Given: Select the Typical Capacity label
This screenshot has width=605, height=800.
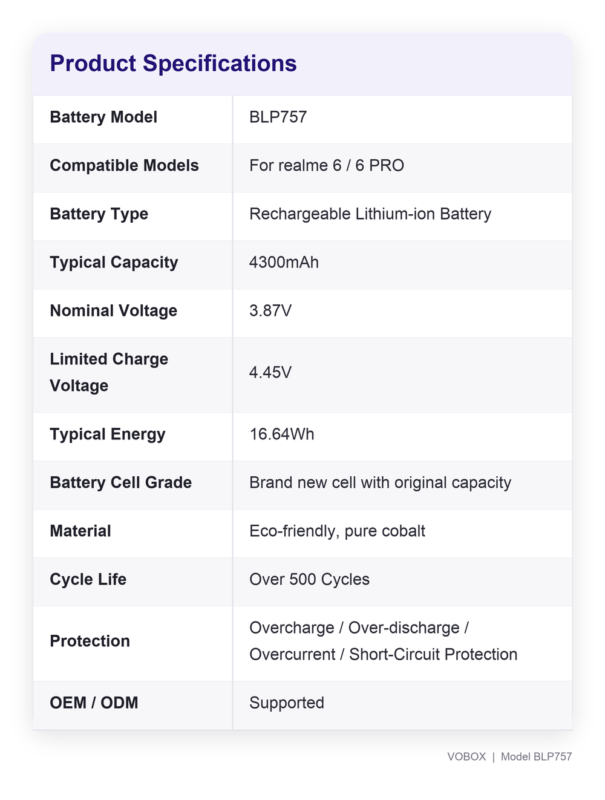Looking at the screenshot, I should (114, 262).
